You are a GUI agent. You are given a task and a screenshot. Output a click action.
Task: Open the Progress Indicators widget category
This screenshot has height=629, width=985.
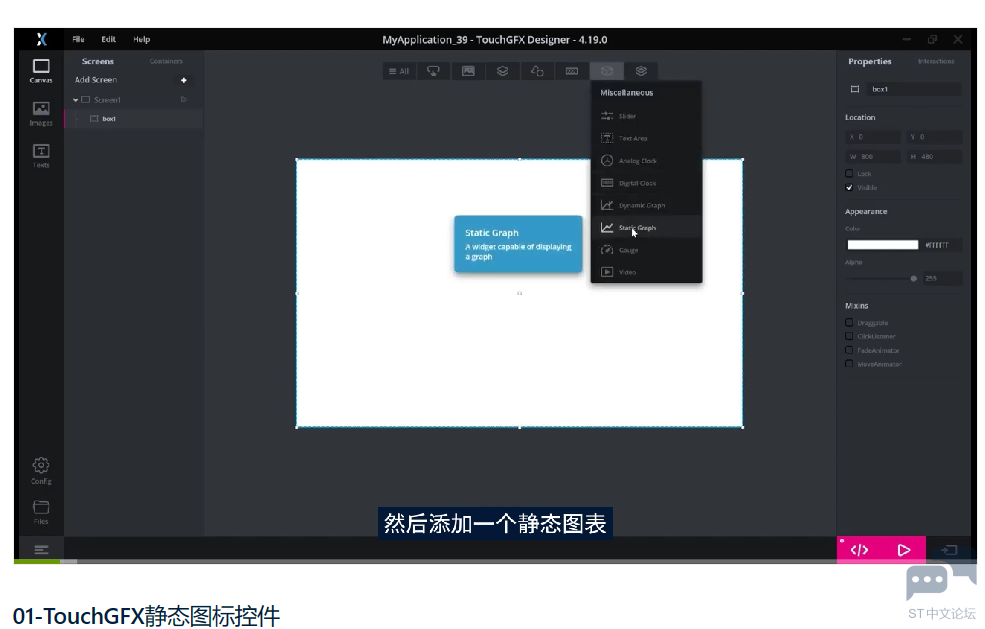click(x=572, y=71)
